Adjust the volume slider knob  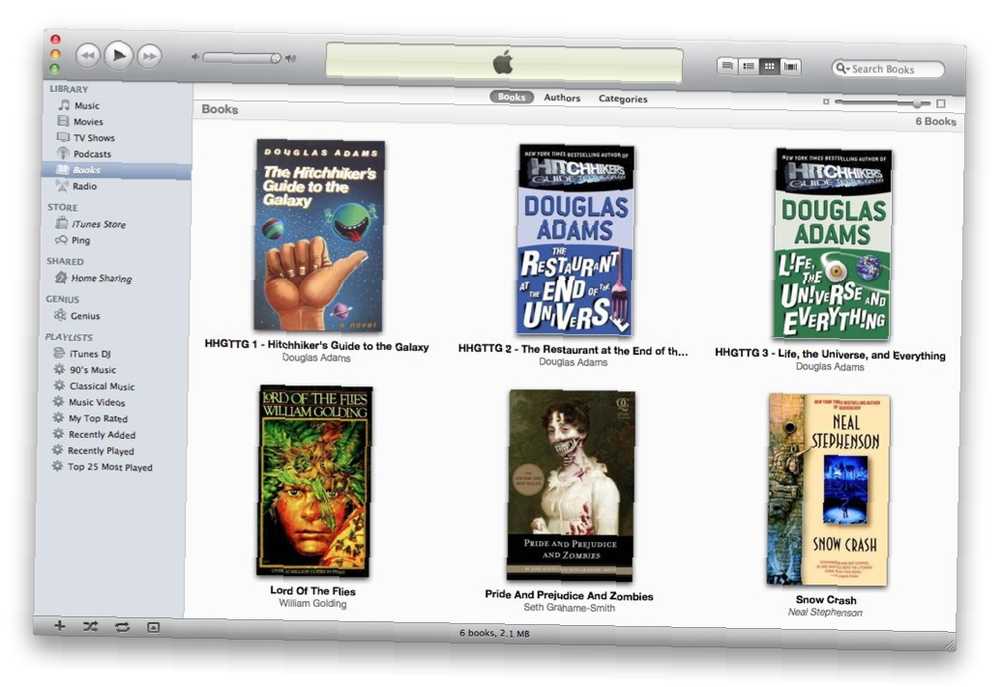click(276, 58)
